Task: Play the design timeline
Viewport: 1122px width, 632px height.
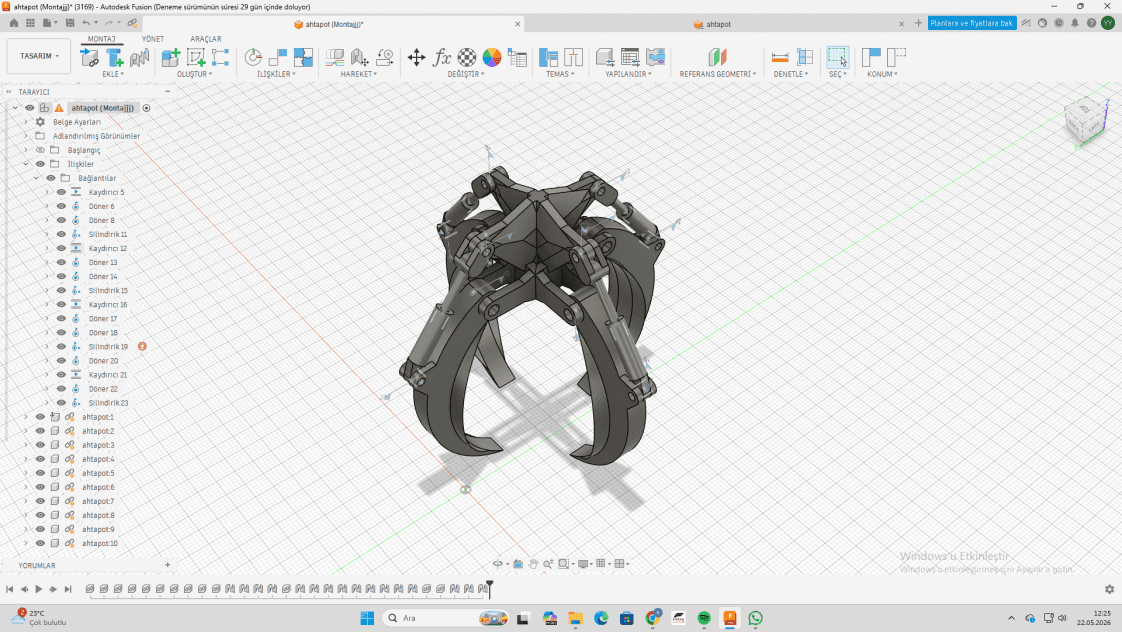Action: pos(39,589)
